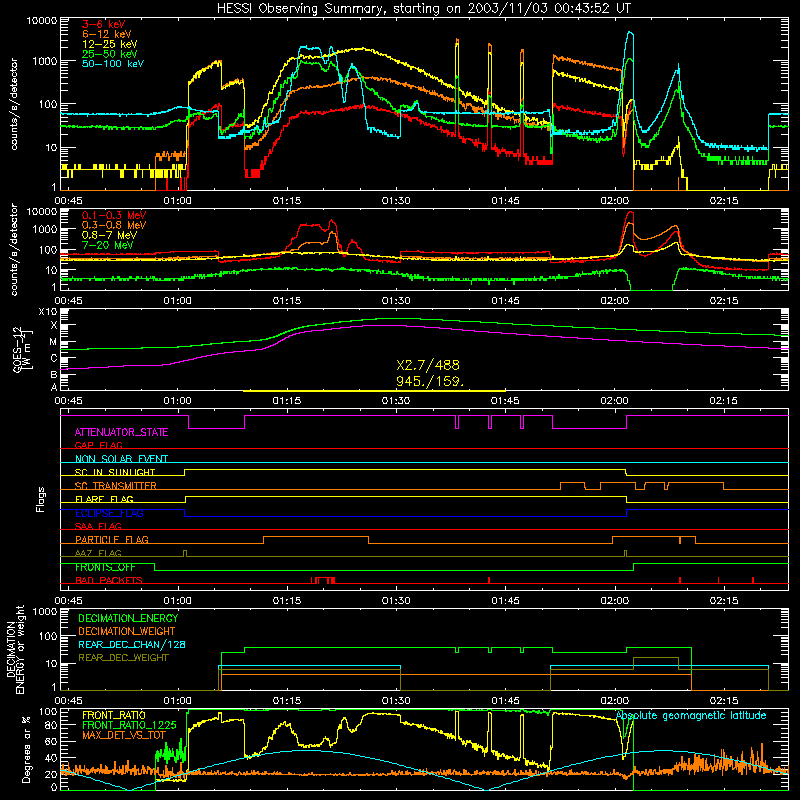The image size is (800, 800).
Task: Select the 12-25 keV legend label
Action: point(109,44)
